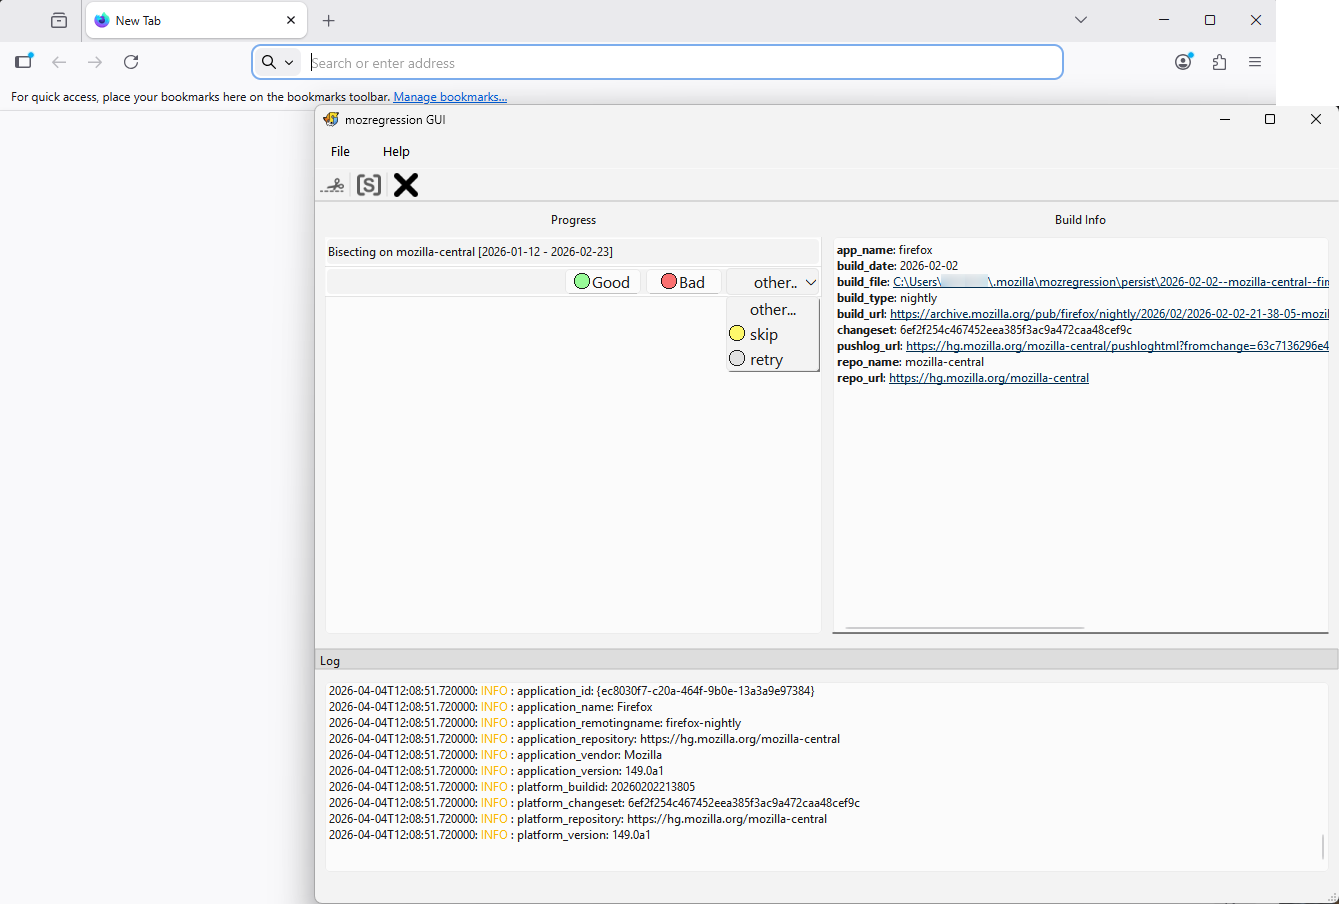Viewport: 1339px width, 904px height.
Task: Click the start bisection scissors icon
Action: tap(333, 185)
